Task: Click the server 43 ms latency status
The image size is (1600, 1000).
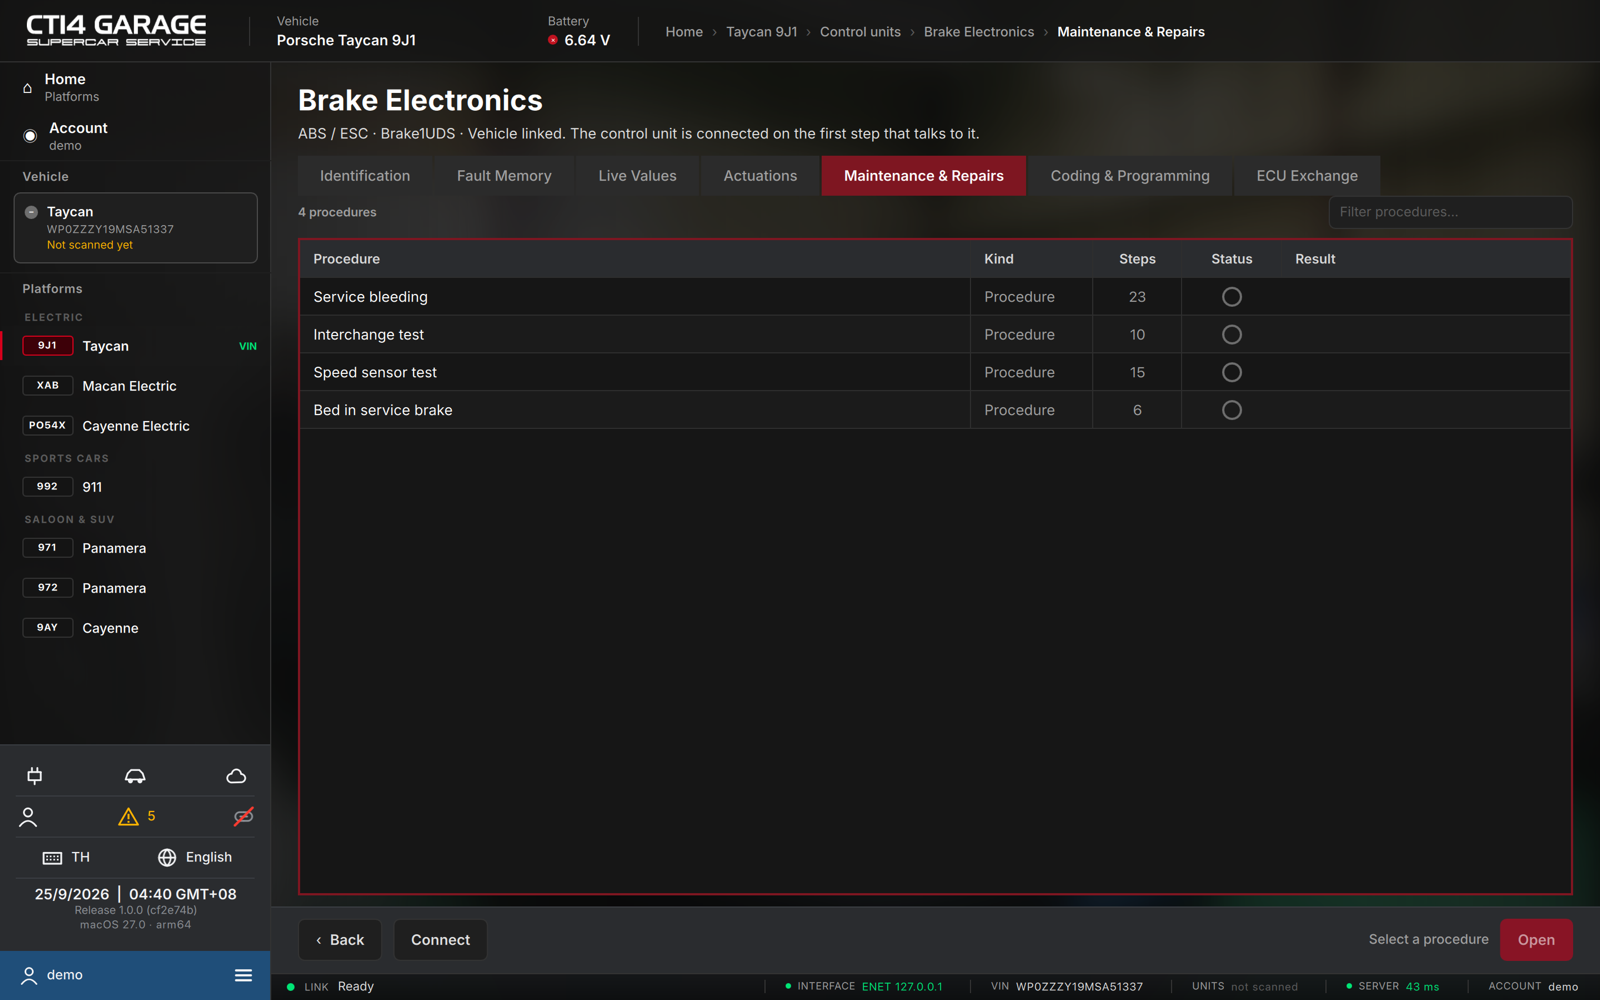Action: click(x=1422, y=987)
